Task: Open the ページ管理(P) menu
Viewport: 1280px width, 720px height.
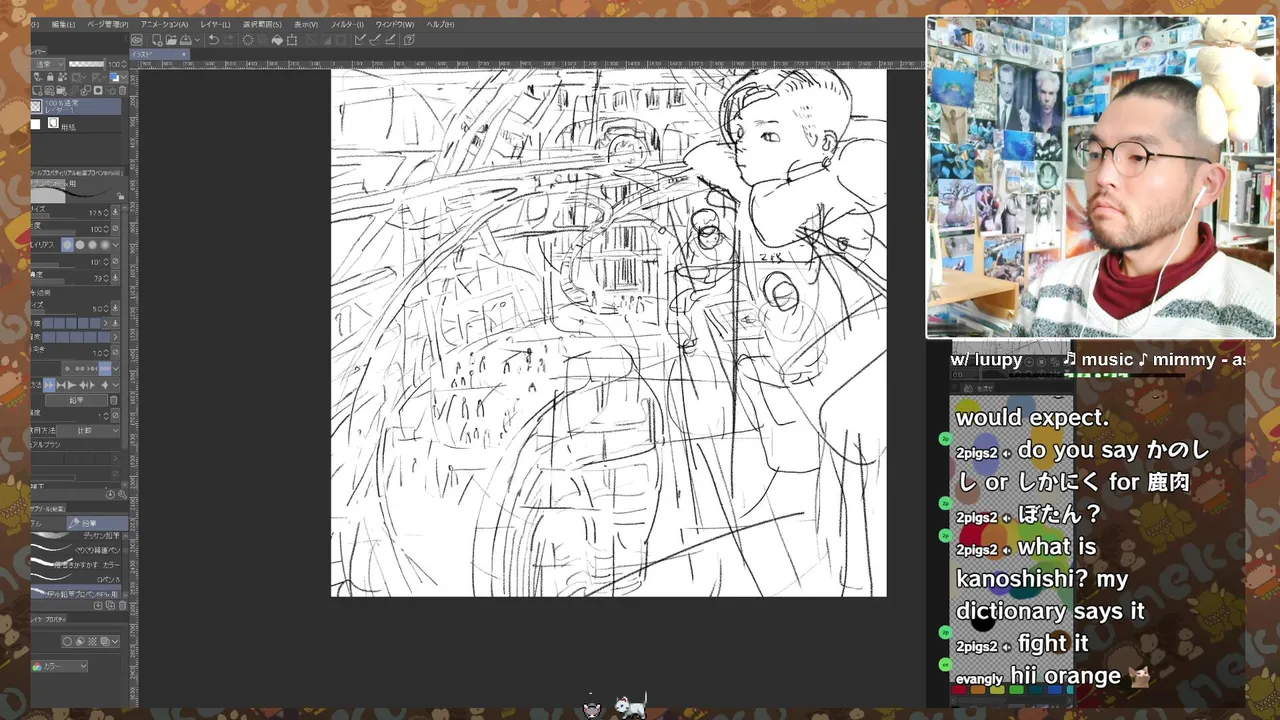Action: pos(108,24)
